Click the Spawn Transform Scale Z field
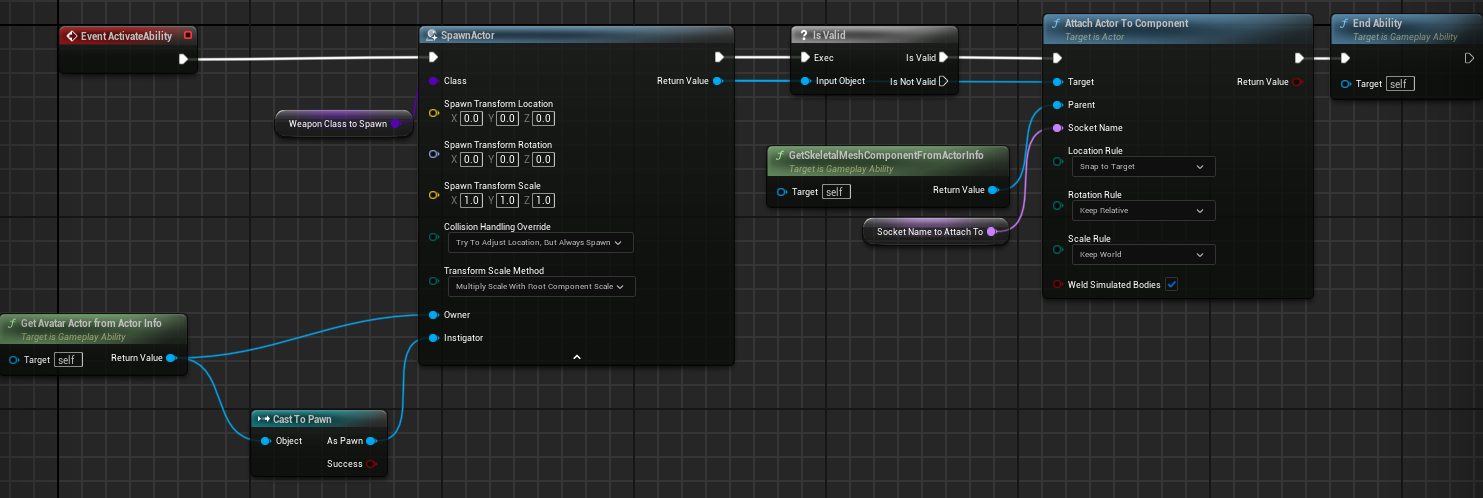1483x498 pixels. pyautogui.click(x=543, y=200)
